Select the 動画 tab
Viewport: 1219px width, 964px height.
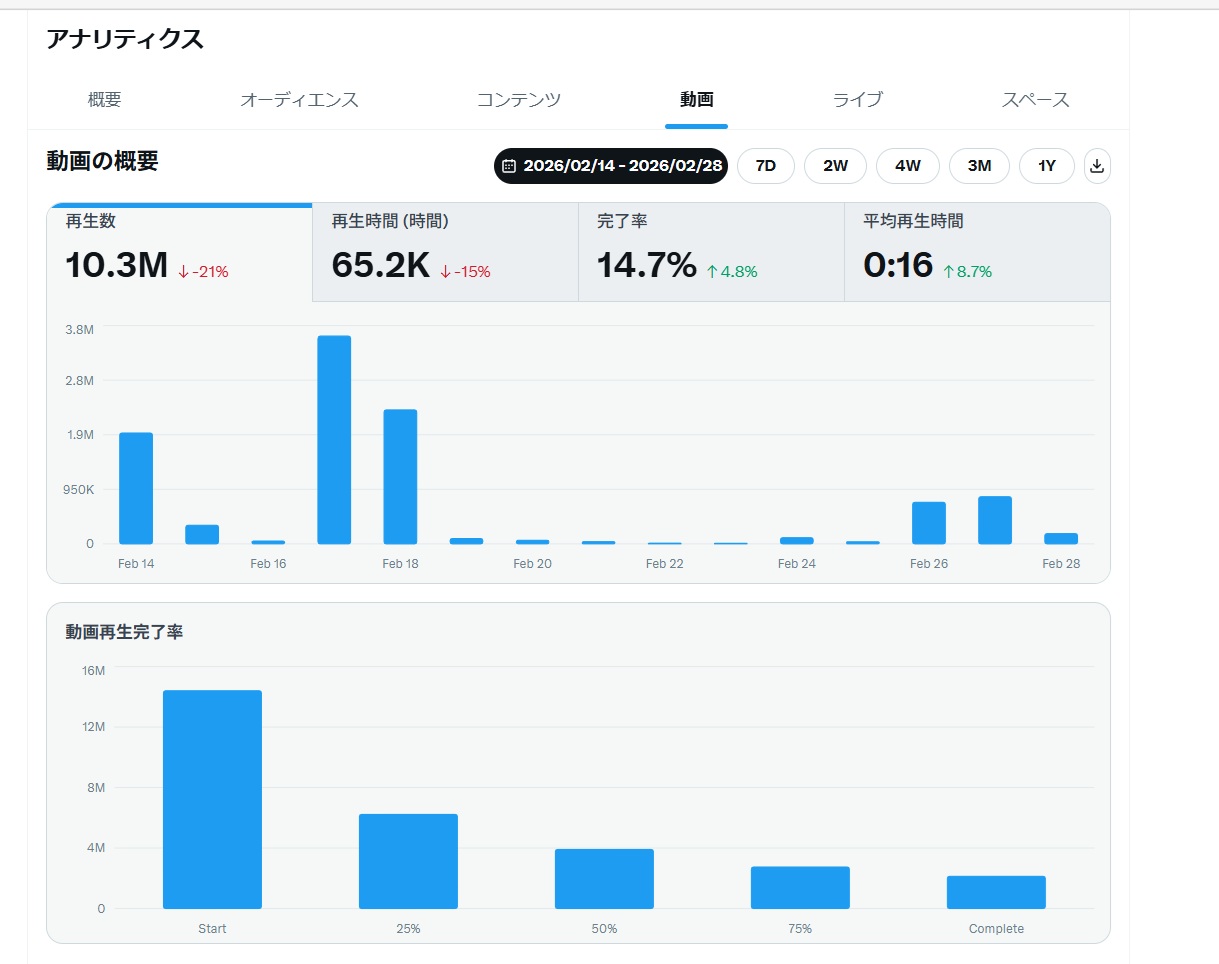tap(696, 100)
